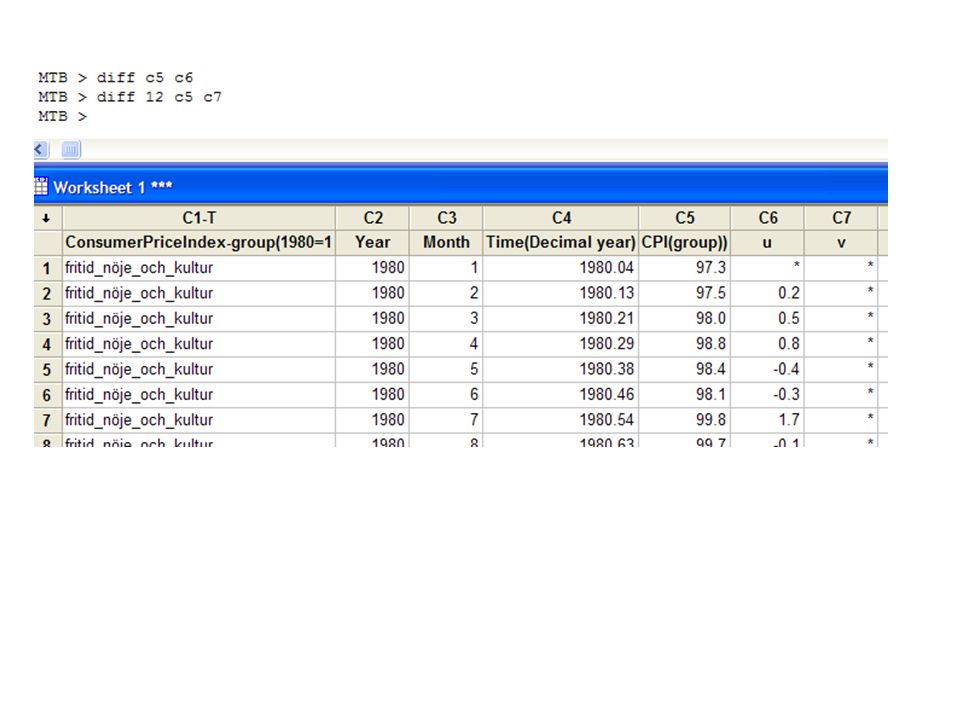Click the Year 1980 cell in row 2
The image size is (960, 720).
click(373, 294)
